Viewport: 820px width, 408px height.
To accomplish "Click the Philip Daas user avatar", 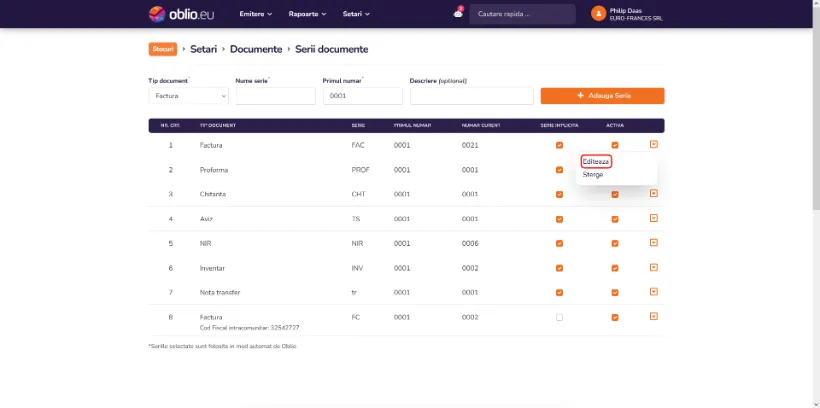I will (x=598, y=14).
